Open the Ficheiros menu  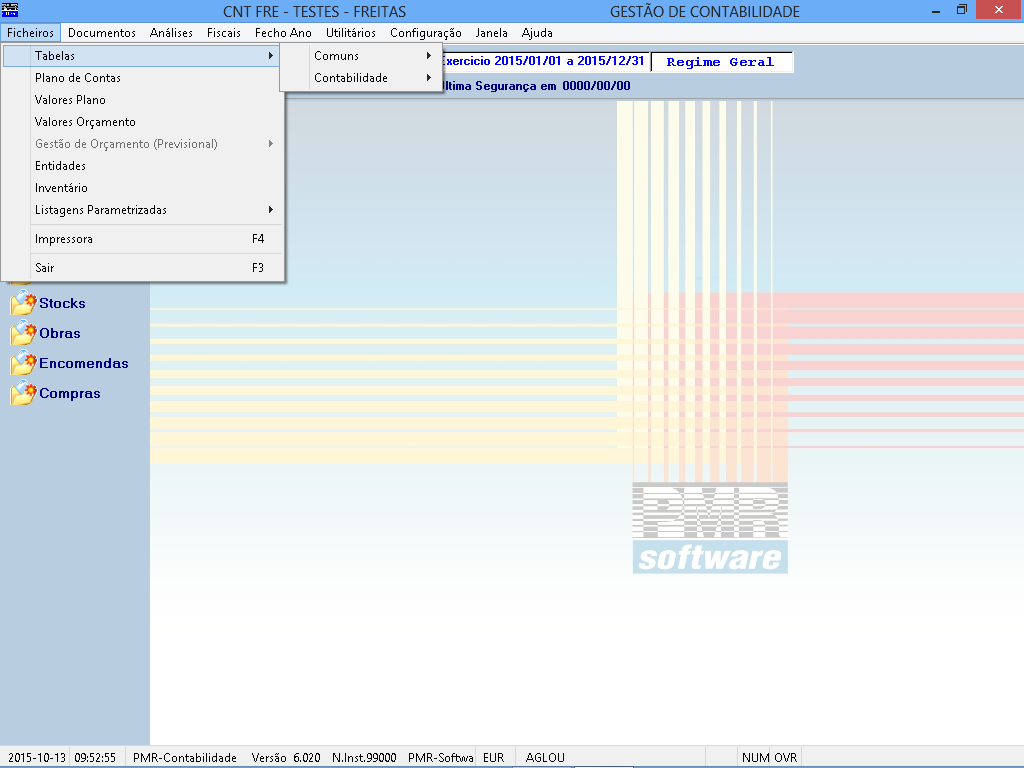click(31, 33)
